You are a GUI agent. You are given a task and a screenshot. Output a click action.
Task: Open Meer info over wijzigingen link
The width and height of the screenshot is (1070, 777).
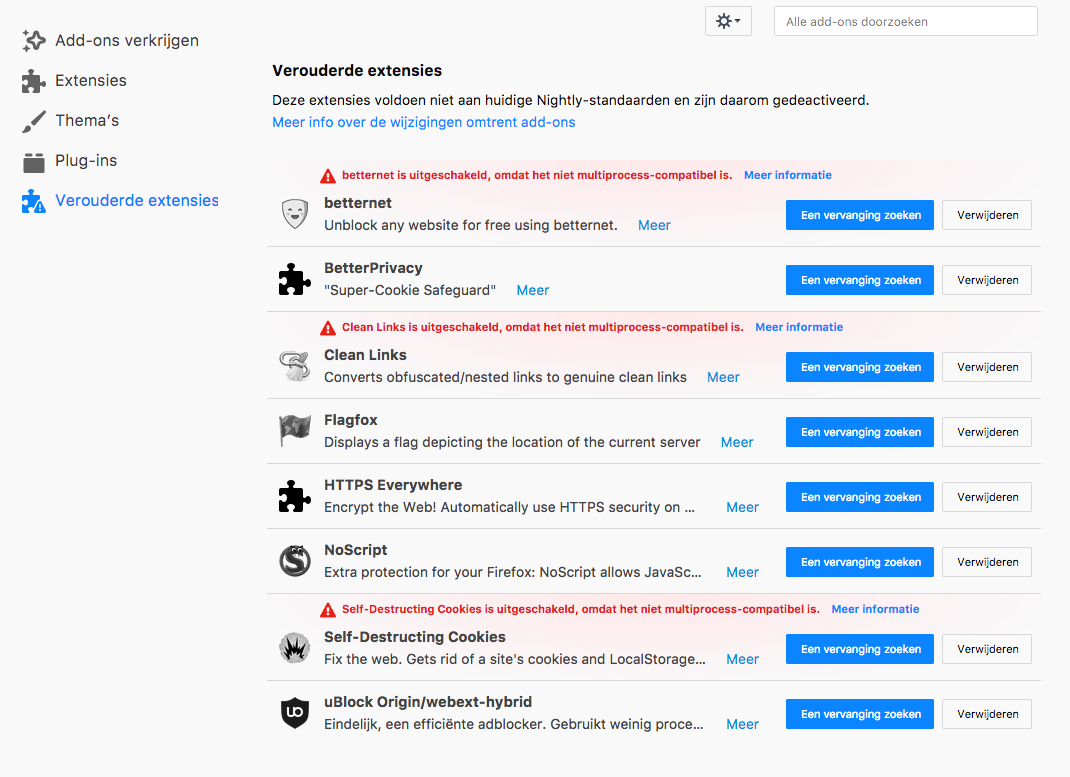click(424, 122)
